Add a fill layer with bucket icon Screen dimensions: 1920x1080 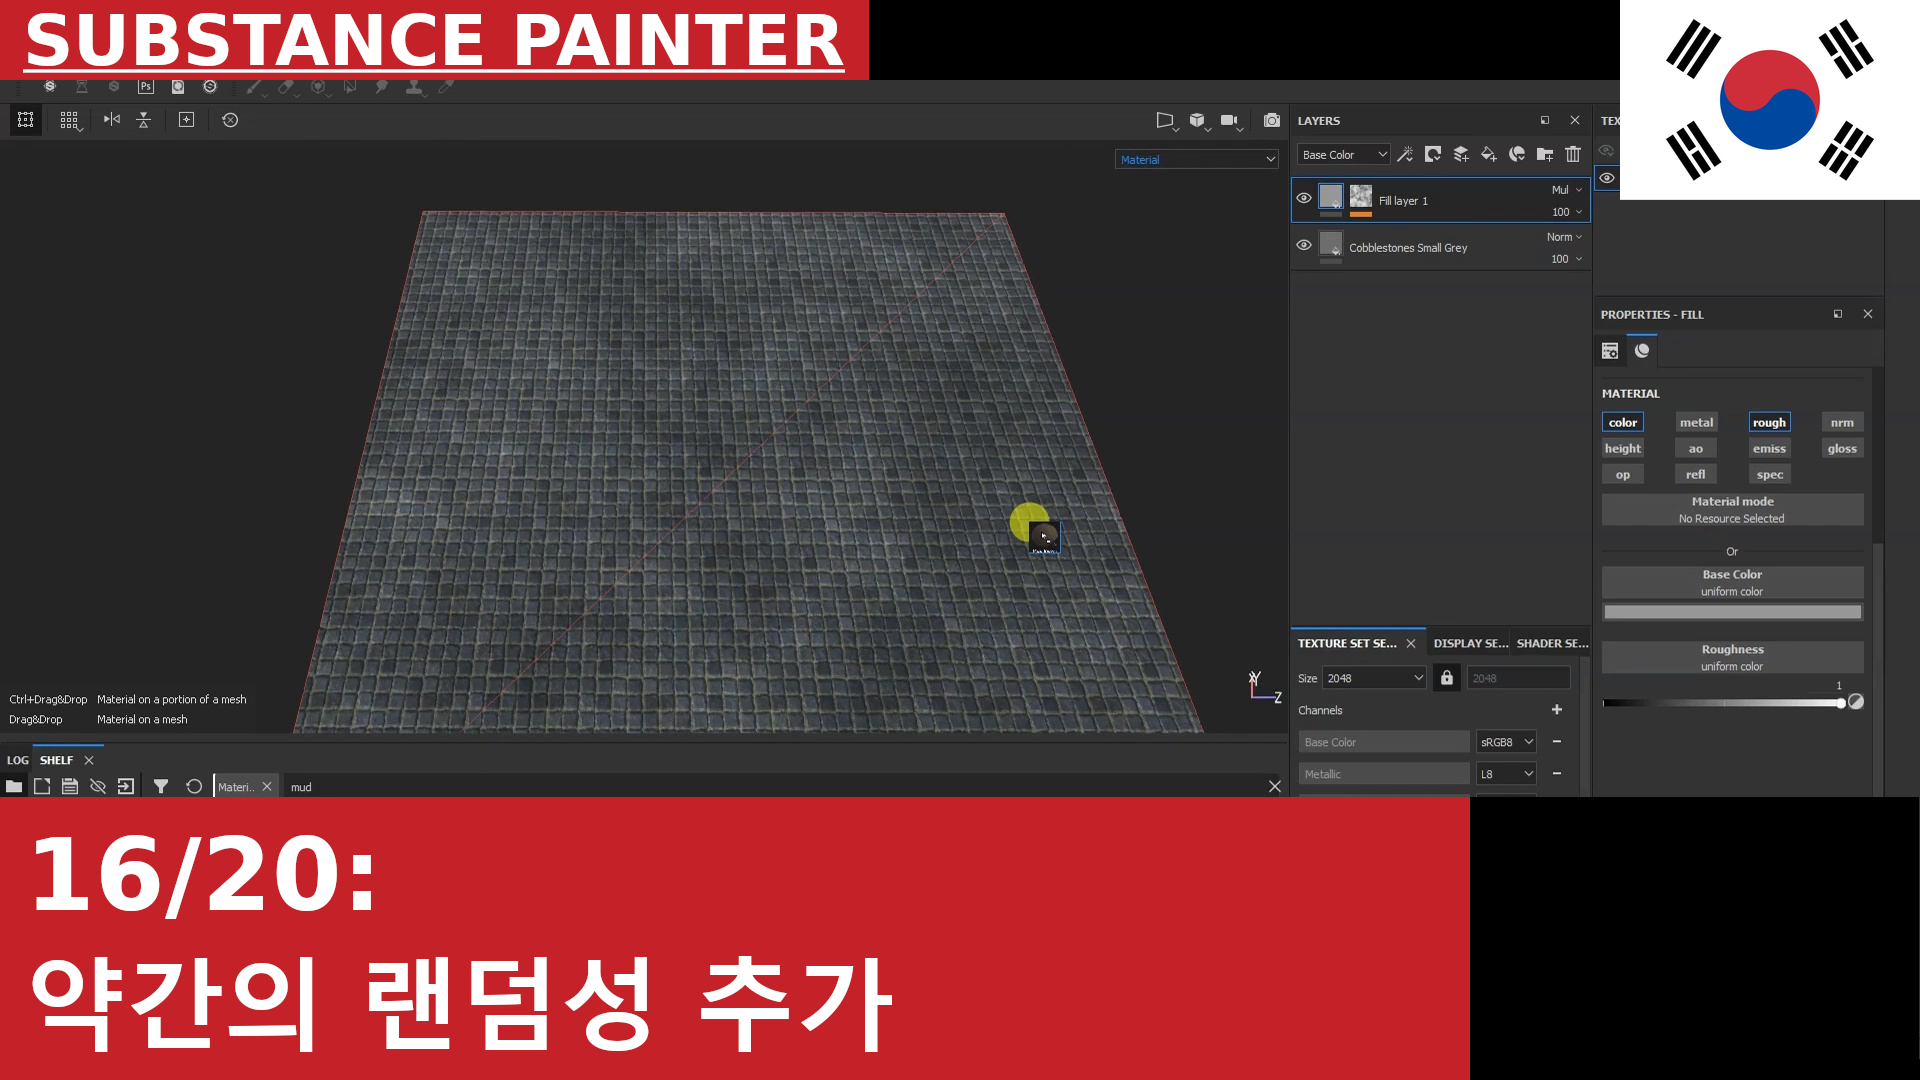point(1489,154)
